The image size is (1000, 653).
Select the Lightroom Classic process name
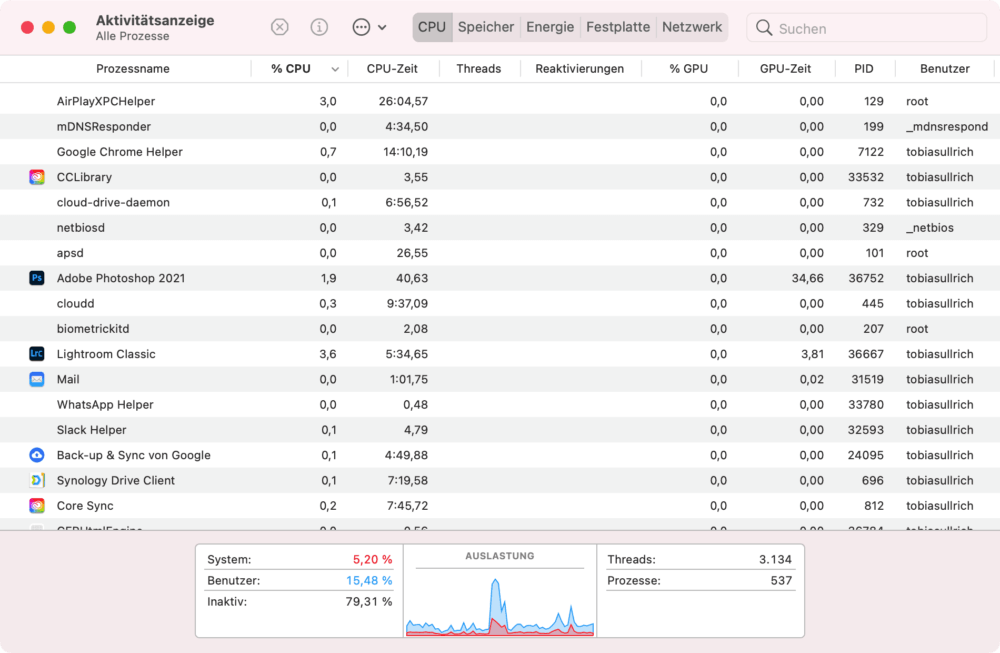click(106, 354)
